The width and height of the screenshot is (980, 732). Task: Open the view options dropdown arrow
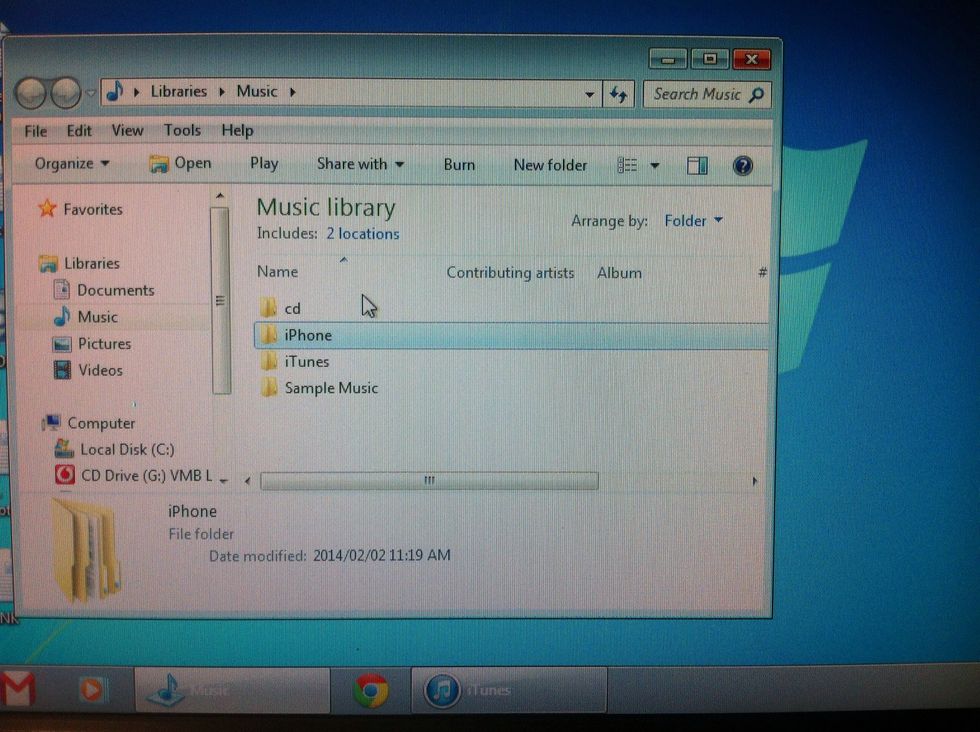point(654,166)
